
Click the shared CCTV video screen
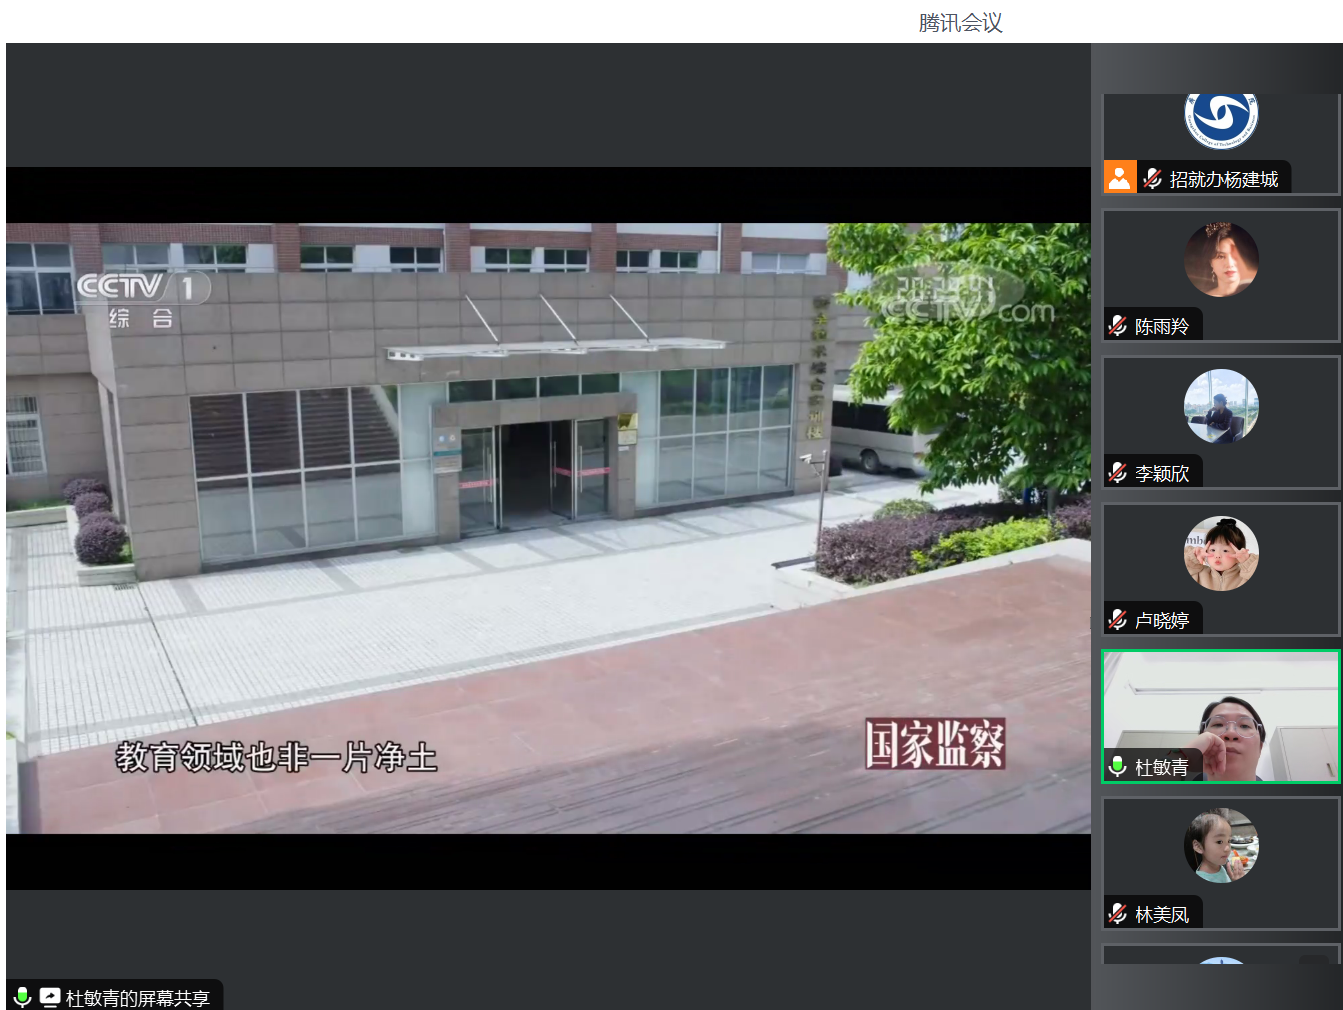coord(548,528)
